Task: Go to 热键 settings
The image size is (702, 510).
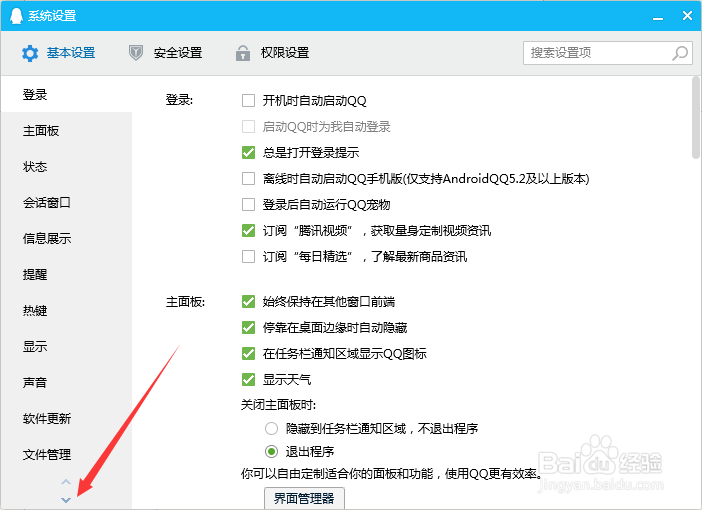Action: [66, 310]
